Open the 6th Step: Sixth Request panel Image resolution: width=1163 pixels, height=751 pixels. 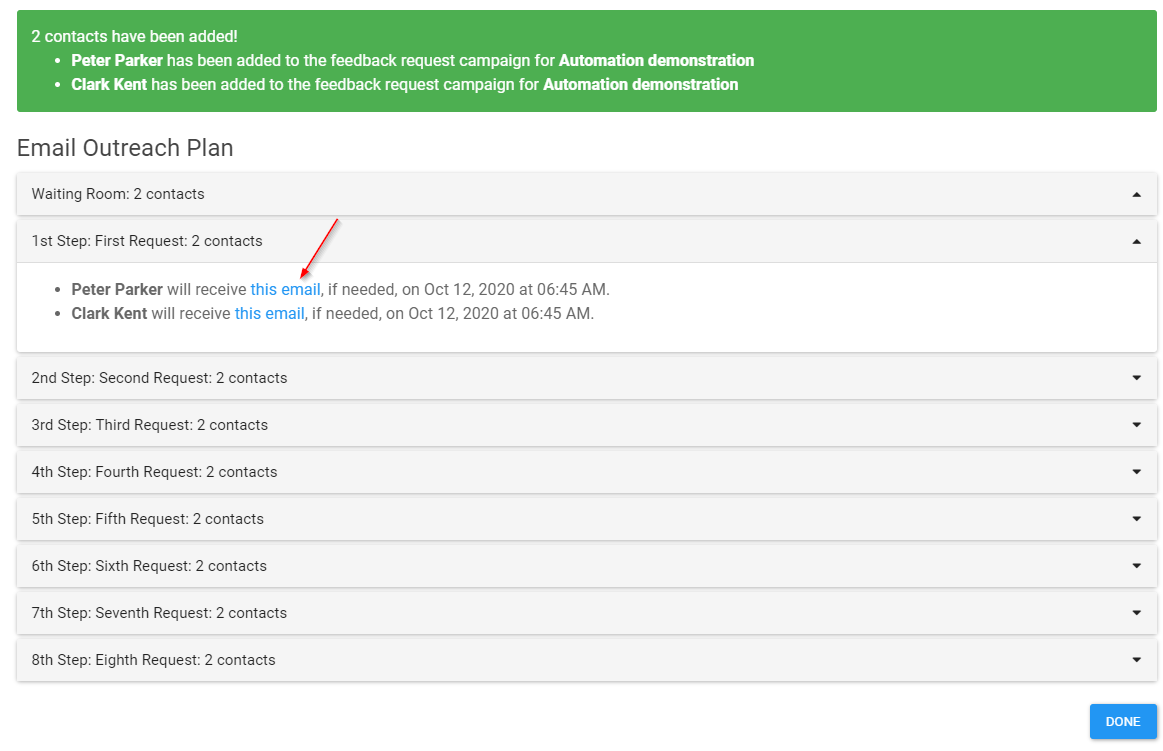tap(587, 566)
